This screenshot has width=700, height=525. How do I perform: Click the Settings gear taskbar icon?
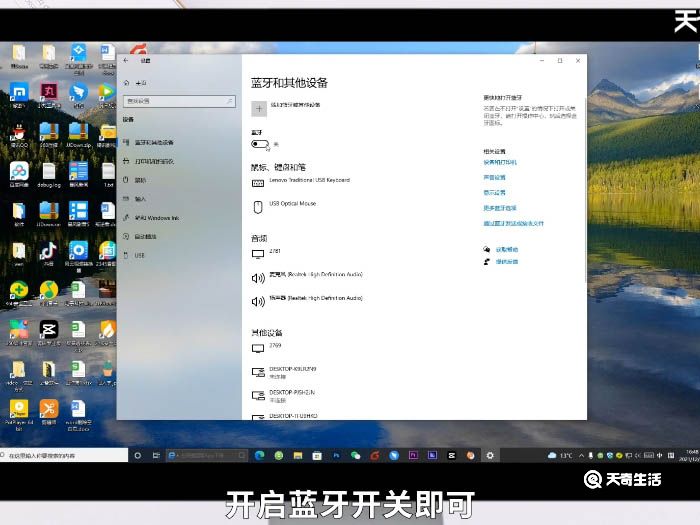[x=490, y=455]
